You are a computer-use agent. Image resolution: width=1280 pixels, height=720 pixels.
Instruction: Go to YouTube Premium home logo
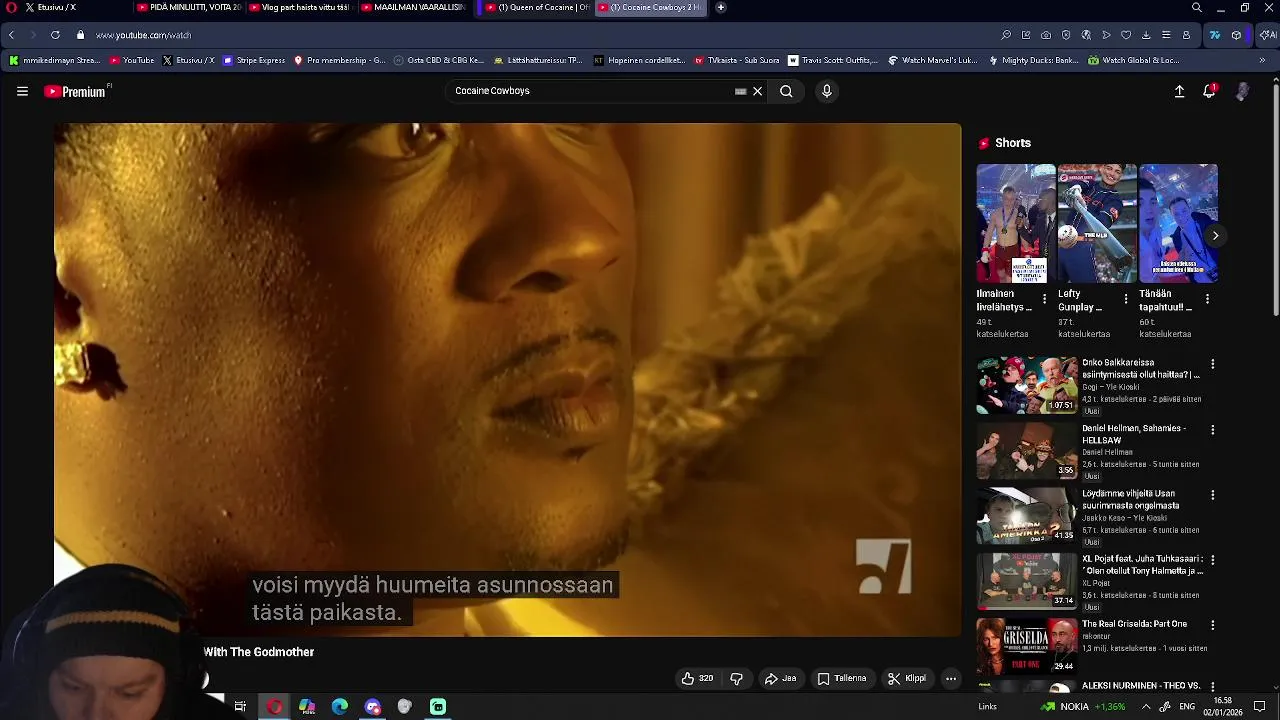tap(75, 91)
